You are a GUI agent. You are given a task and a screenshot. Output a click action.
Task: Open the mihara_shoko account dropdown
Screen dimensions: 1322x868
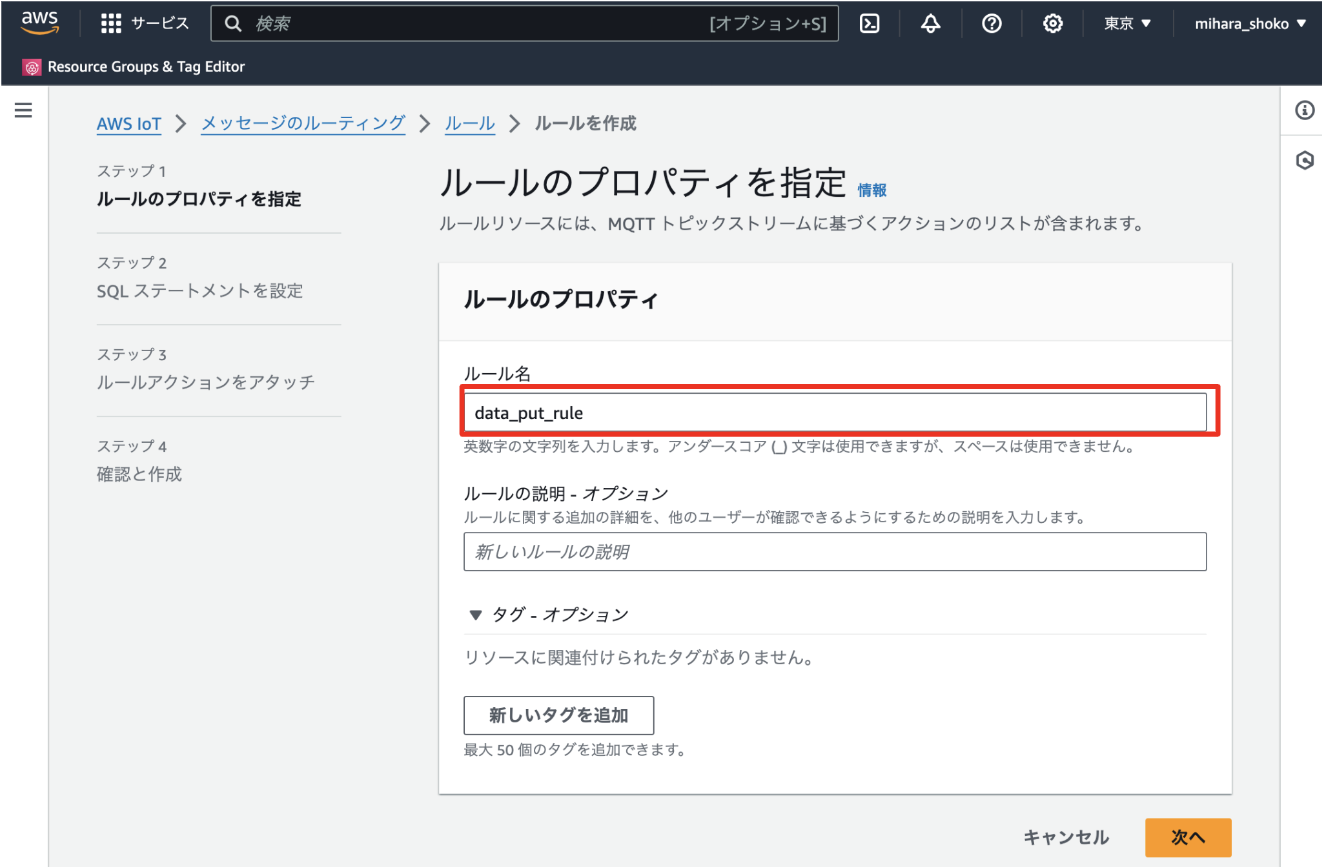(x=1248, y=23)
